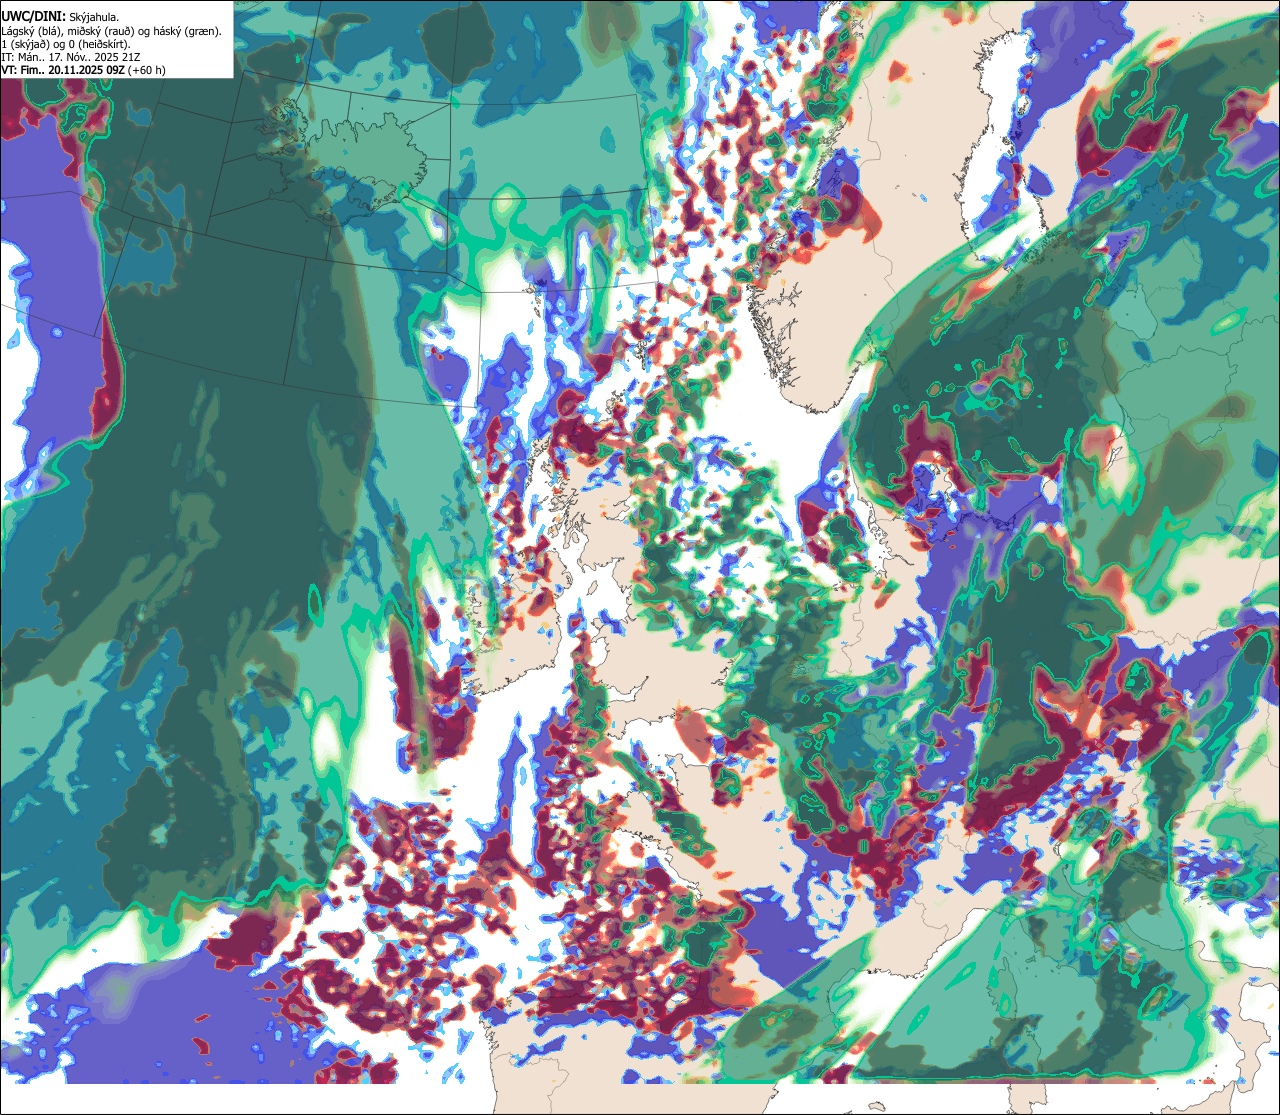
Task: Click the "UWC/DINI: Skýjahula." title text
Action: [x=58, y=16]
